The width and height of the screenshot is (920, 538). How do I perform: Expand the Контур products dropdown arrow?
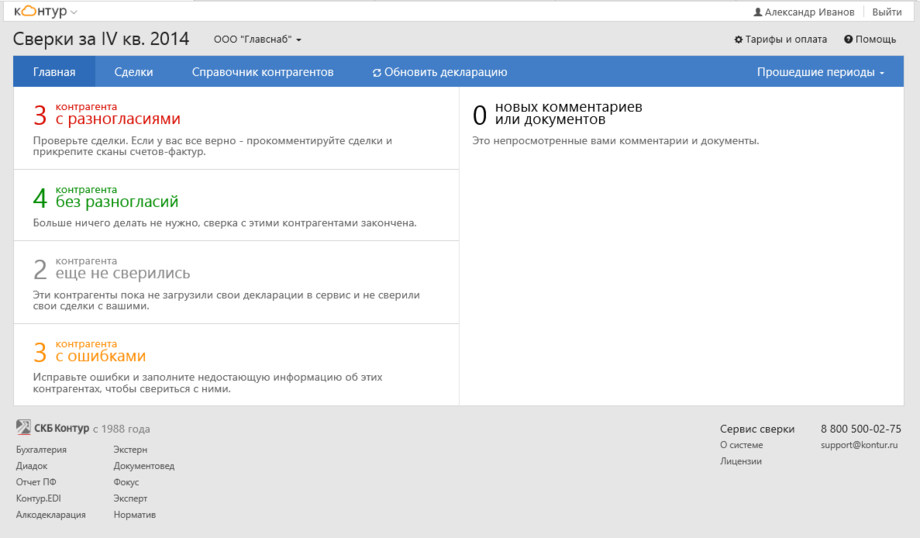[x=74, y=12]
